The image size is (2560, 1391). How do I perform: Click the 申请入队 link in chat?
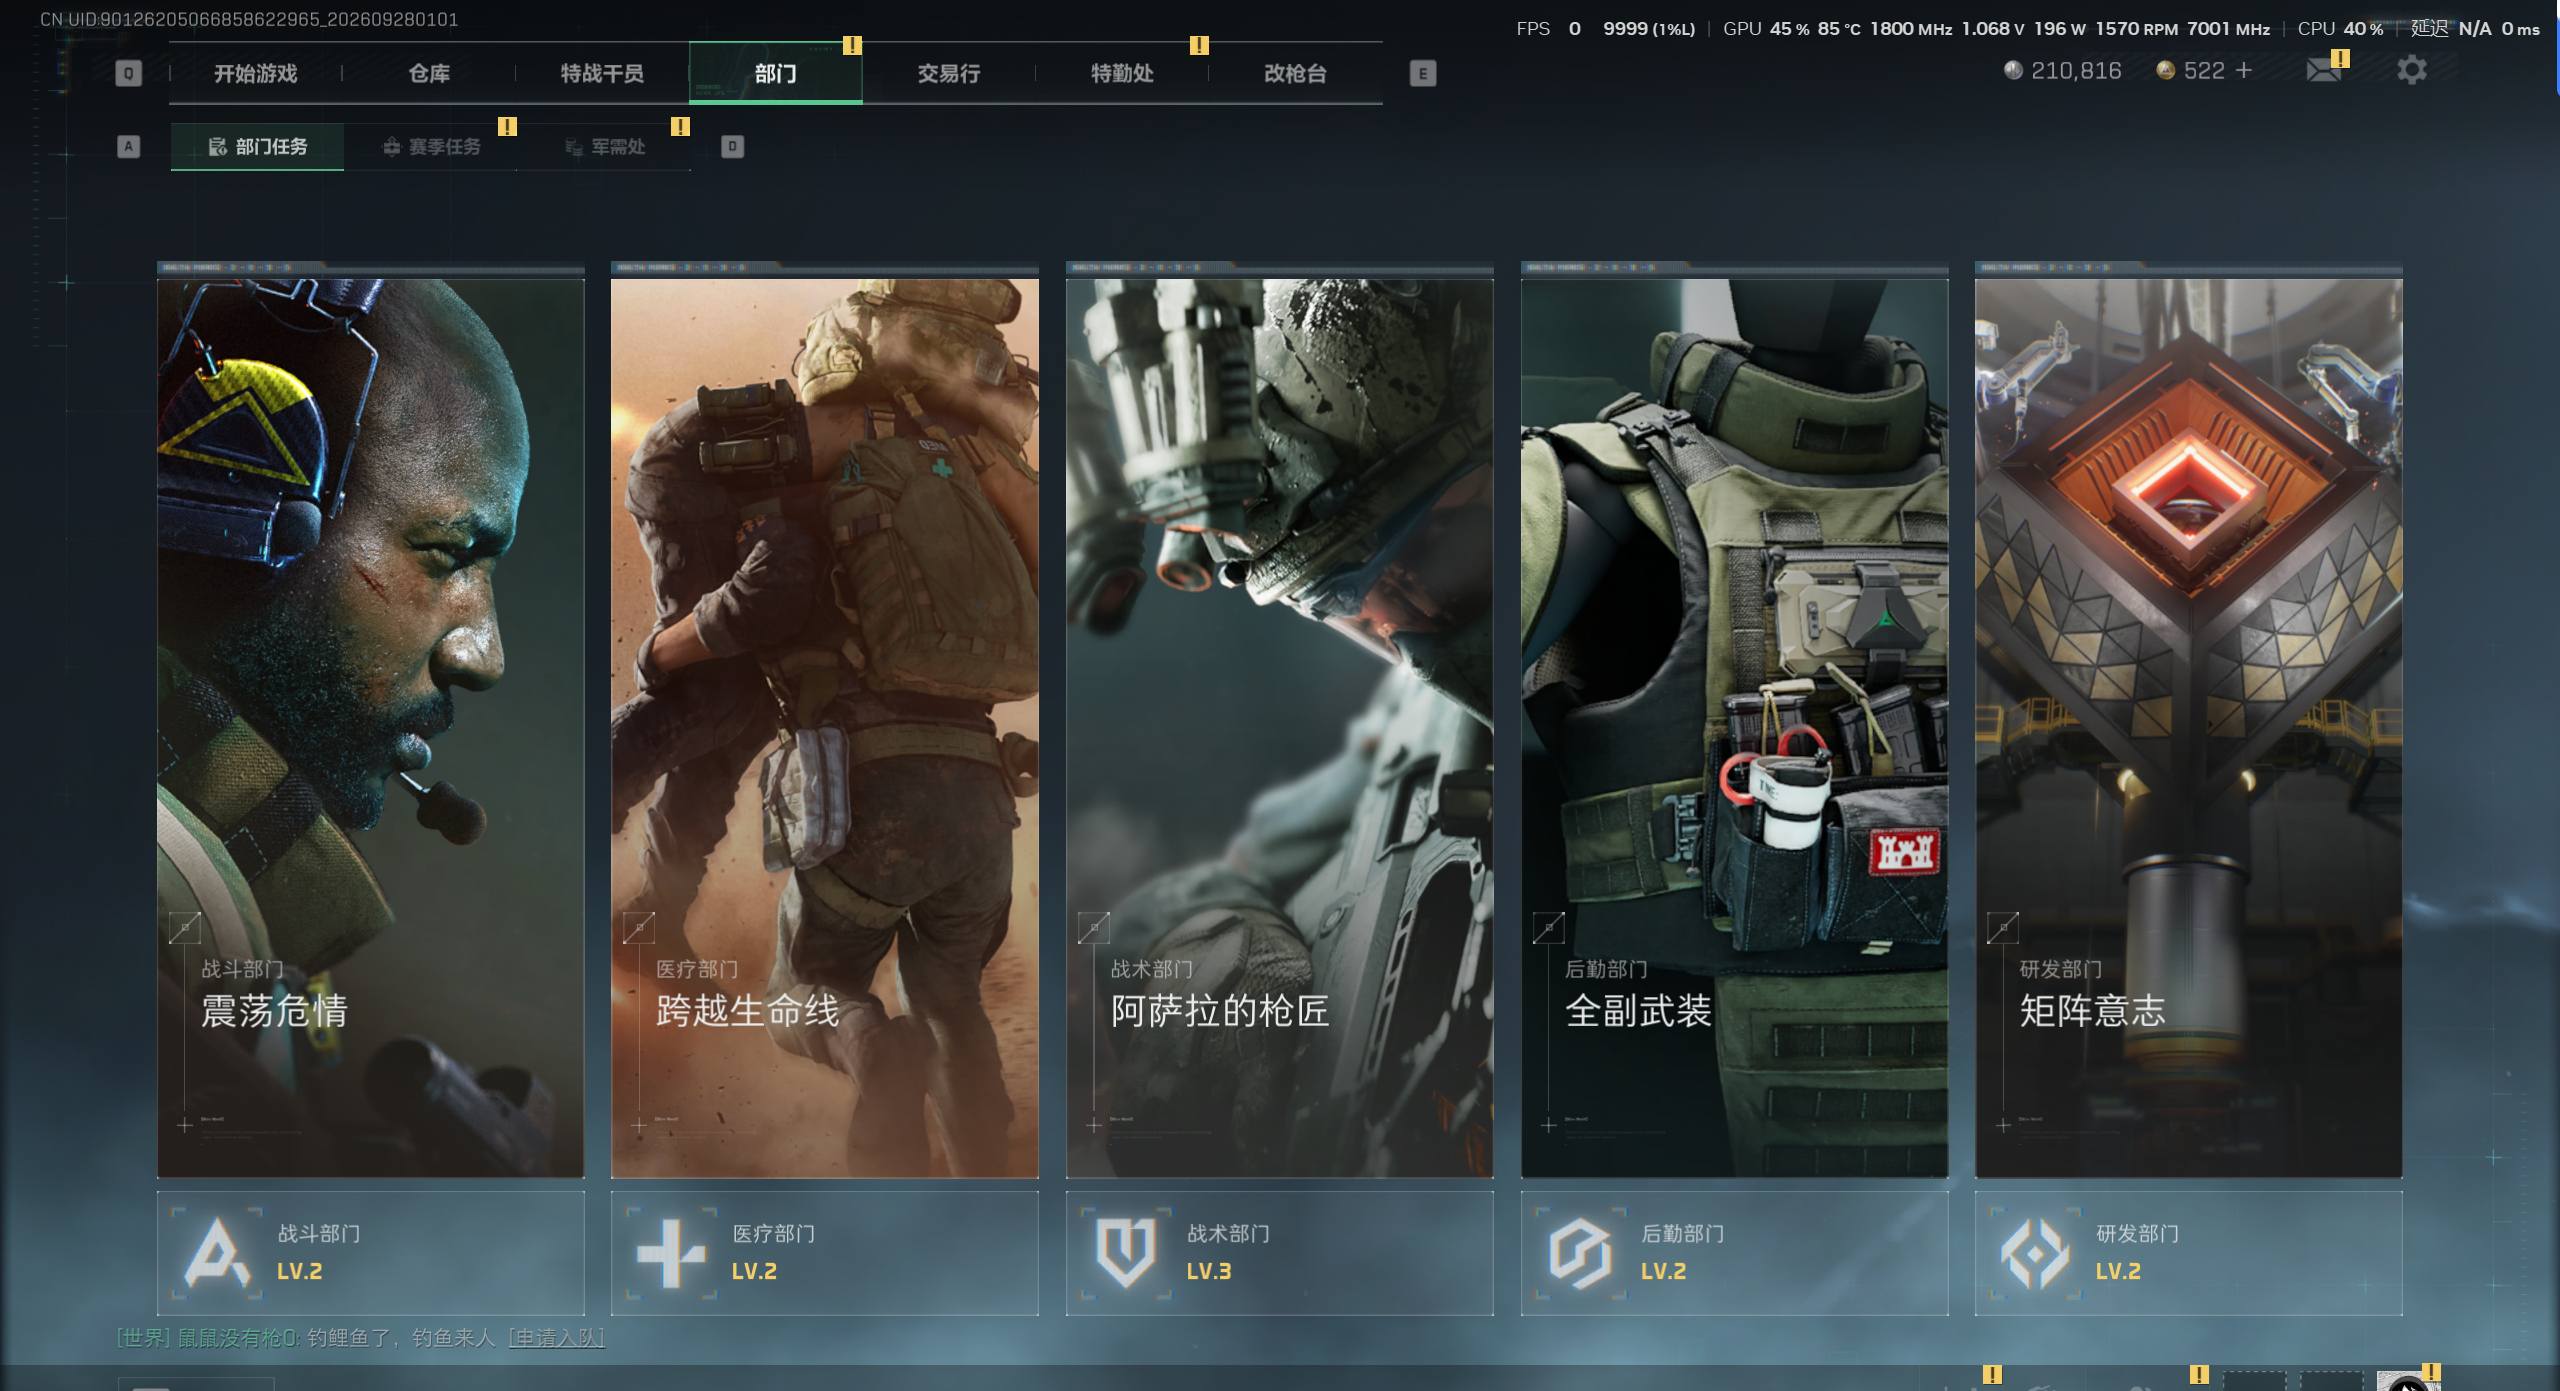556,1337
